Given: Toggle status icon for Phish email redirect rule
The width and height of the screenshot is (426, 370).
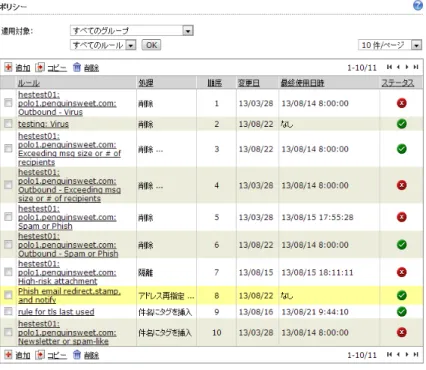Looking at the screenshot, I should pyautogui.click(x=402, y=295).
